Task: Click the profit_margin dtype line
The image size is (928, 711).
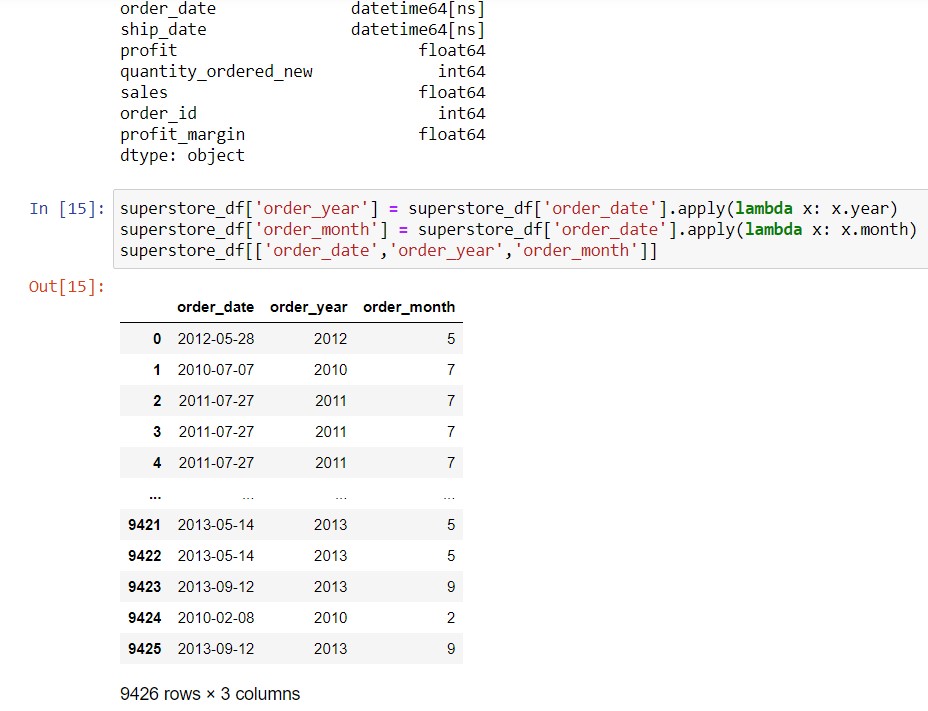Action: tap(302, 134)
